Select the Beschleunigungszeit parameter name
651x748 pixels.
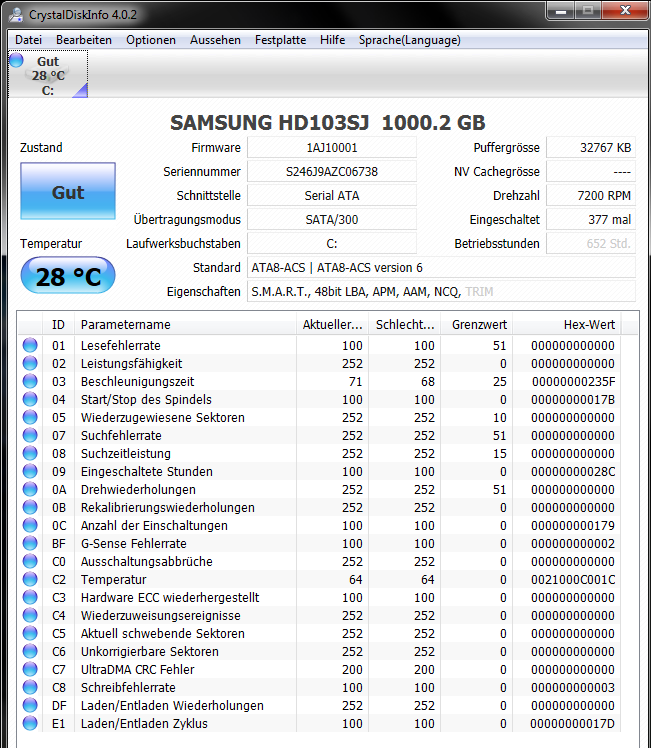coord(137,382)
